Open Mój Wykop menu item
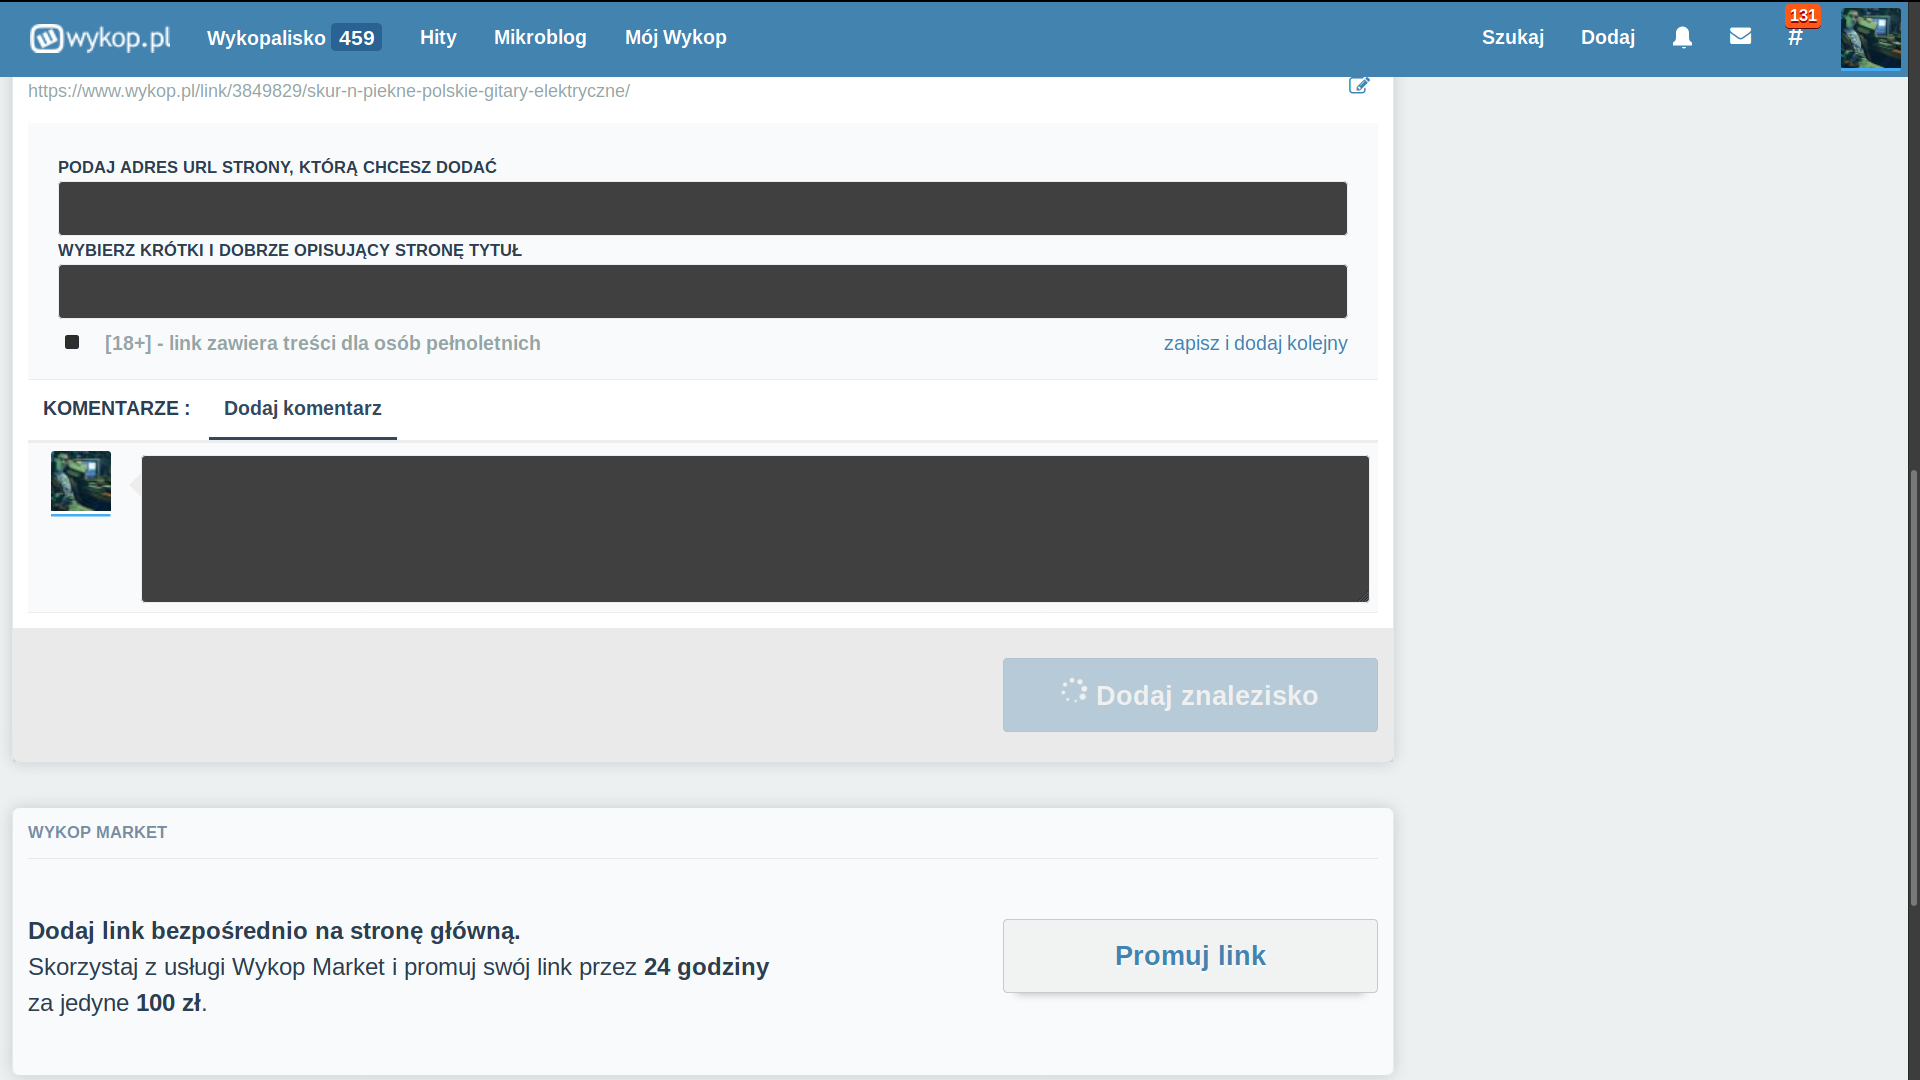 tap(675, 38)
